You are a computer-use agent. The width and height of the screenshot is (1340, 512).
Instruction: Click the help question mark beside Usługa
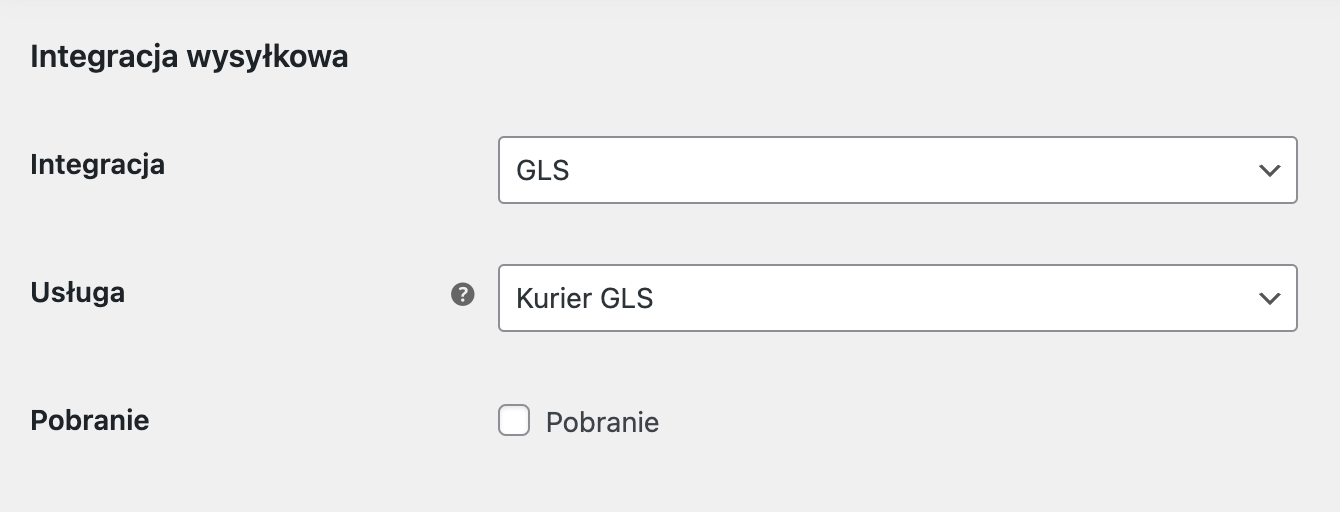tap(463, 294)
